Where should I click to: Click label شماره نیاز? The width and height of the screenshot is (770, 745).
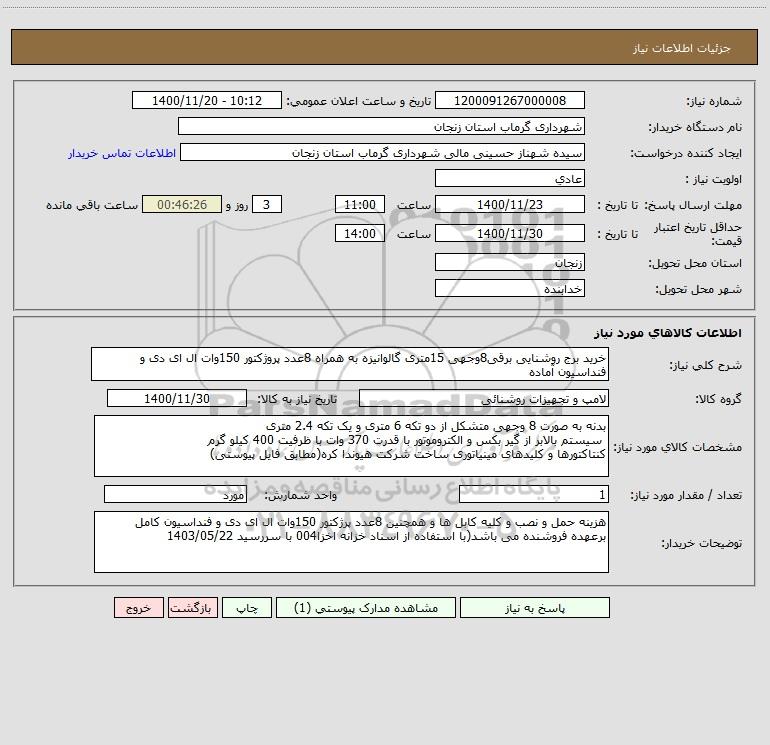(714, 102)
